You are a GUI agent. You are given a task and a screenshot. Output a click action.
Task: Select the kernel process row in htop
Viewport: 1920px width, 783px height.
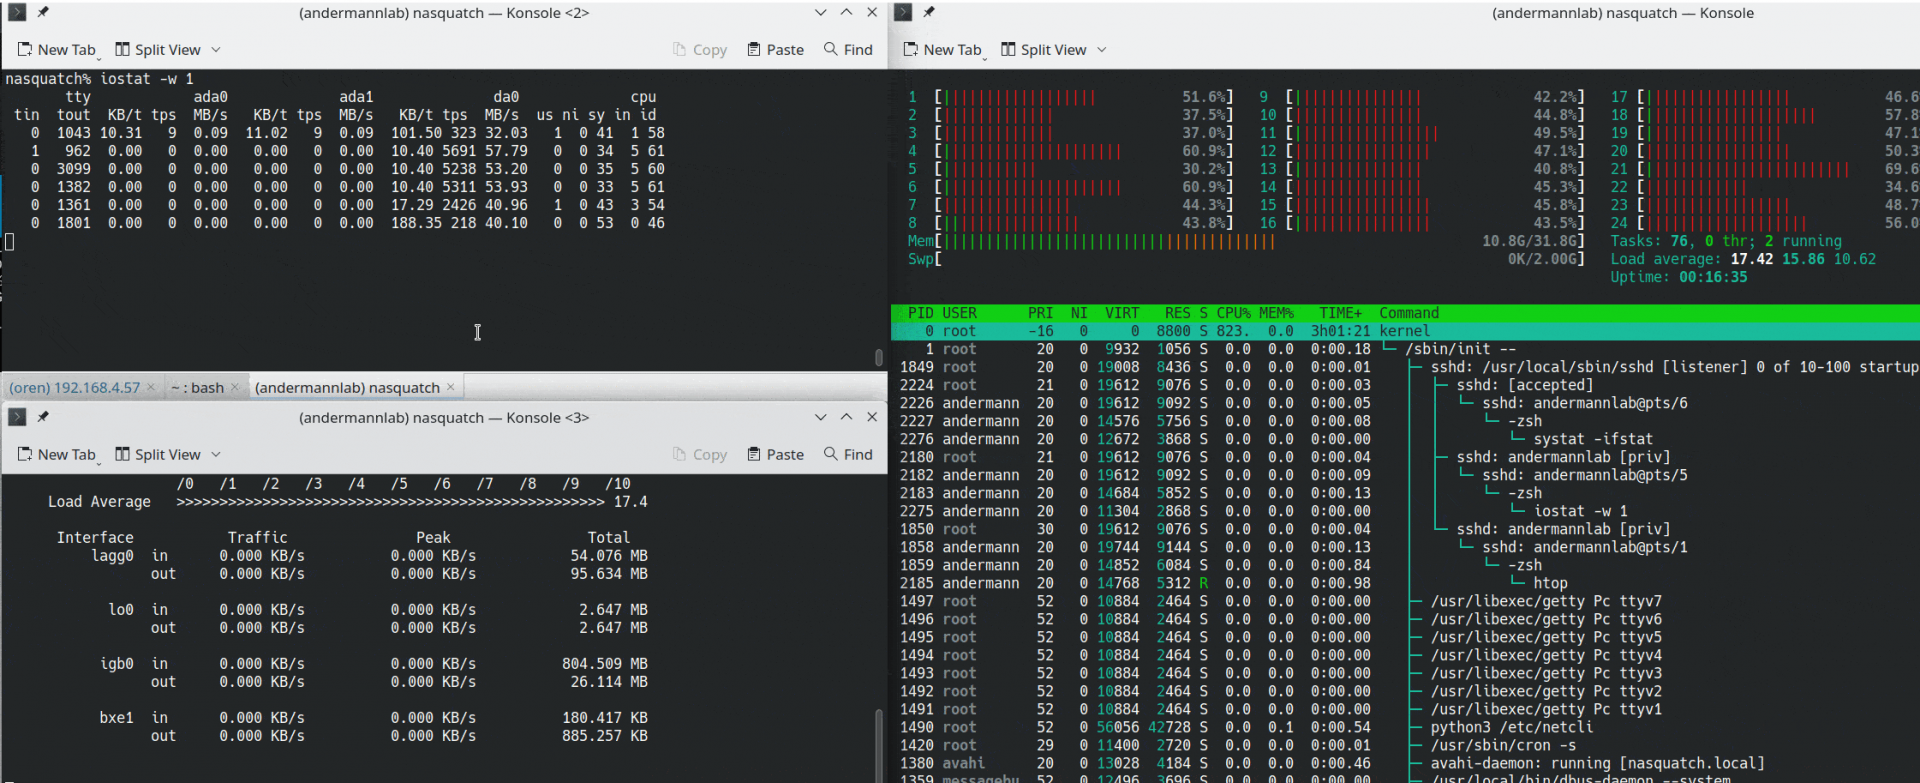[1405, 331]
